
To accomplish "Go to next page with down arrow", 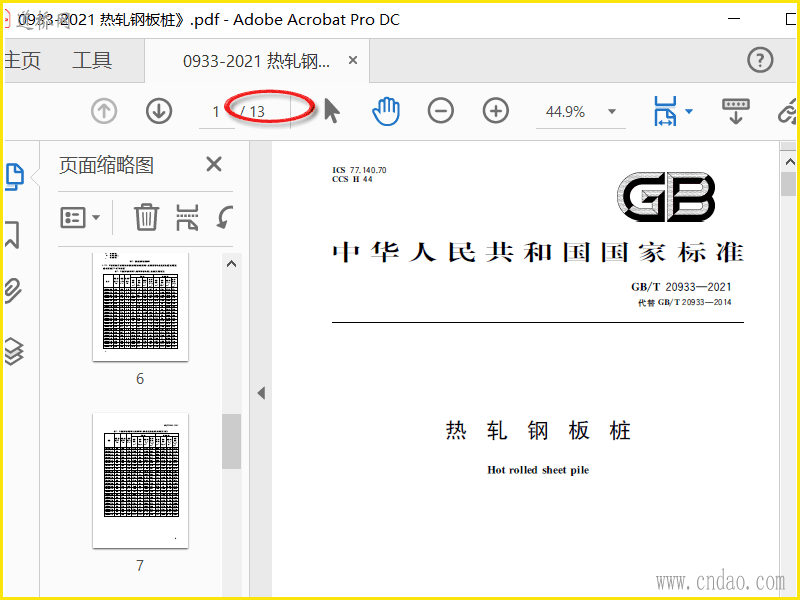I will point(159,111).
